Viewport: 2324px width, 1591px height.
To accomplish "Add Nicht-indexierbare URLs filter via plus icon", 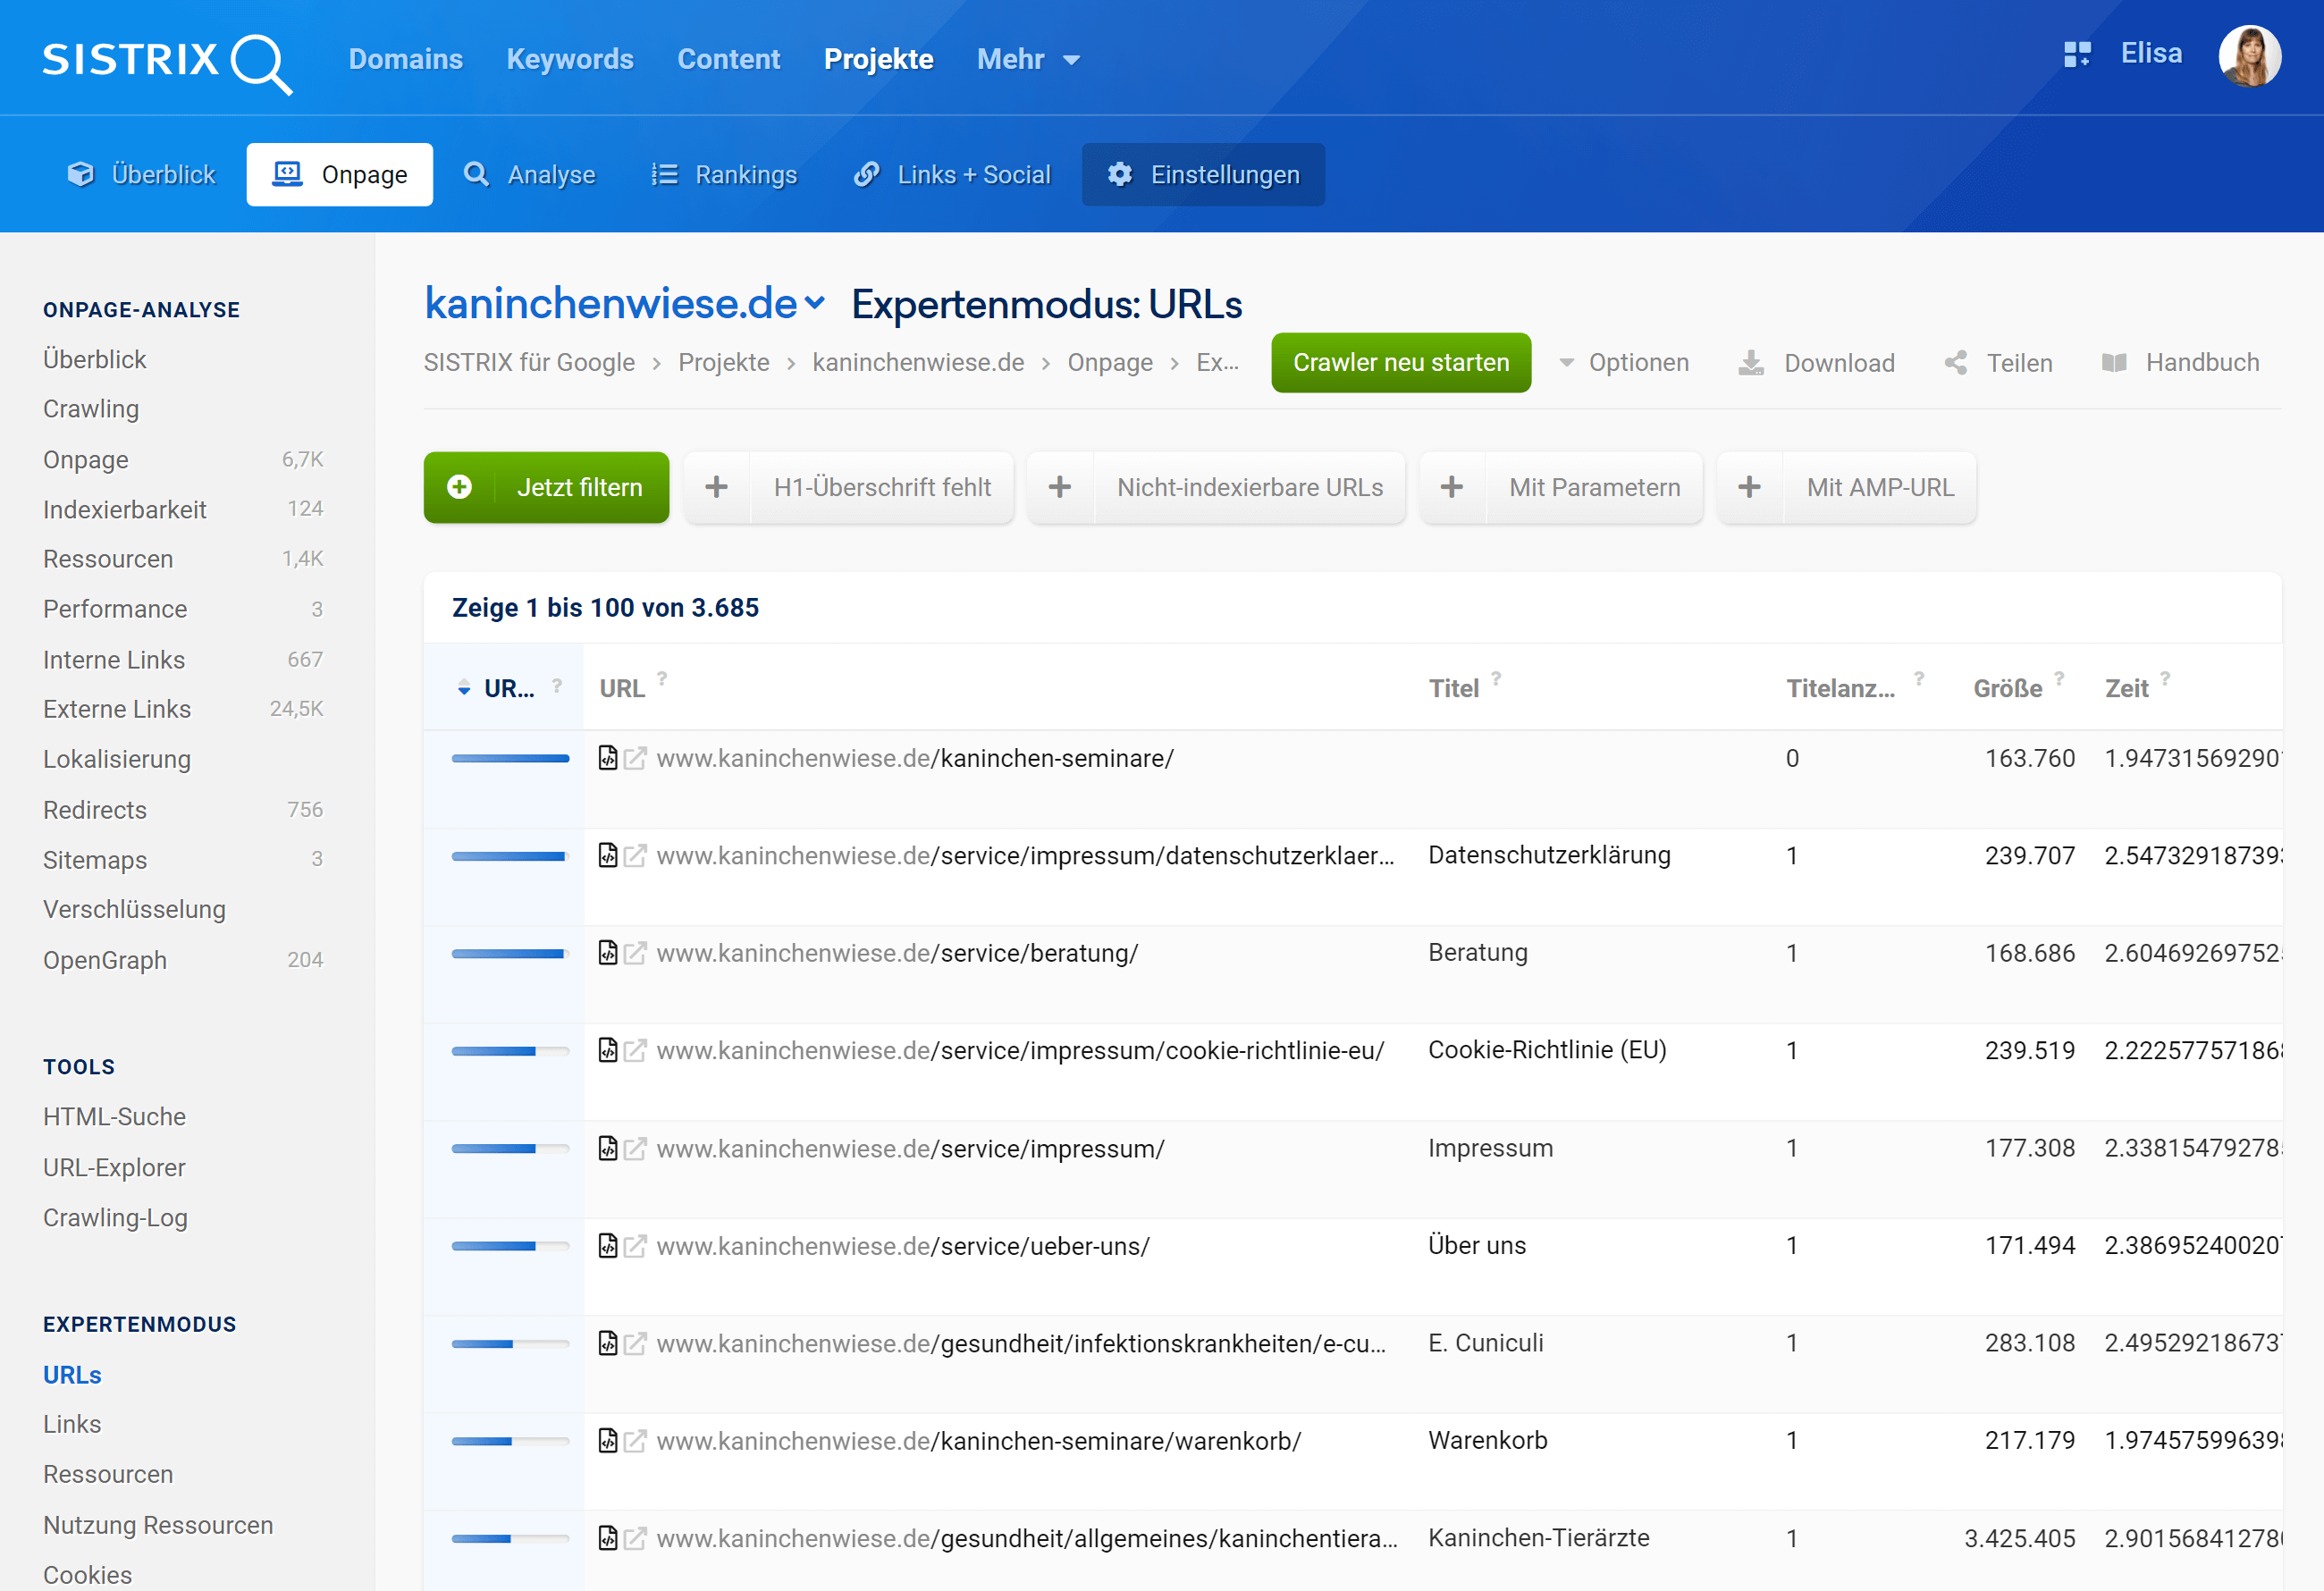I will click(x=1060, y=487).
